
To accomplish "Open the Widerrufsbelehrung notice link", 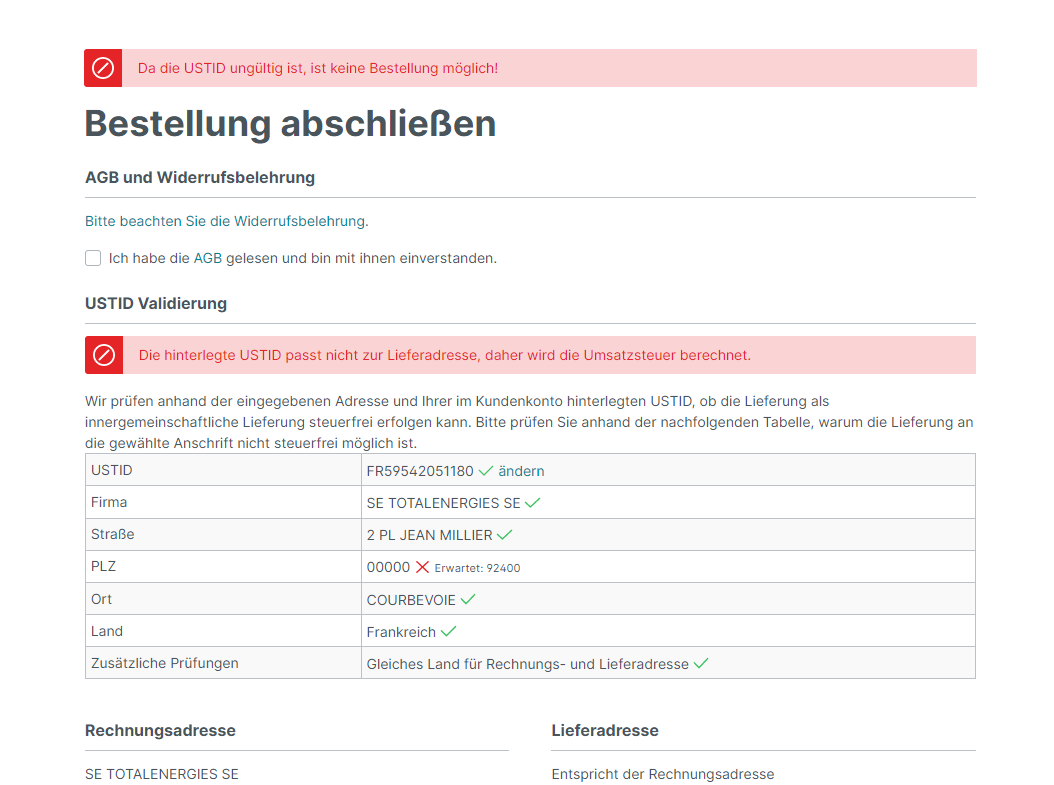I will point(227,221).
